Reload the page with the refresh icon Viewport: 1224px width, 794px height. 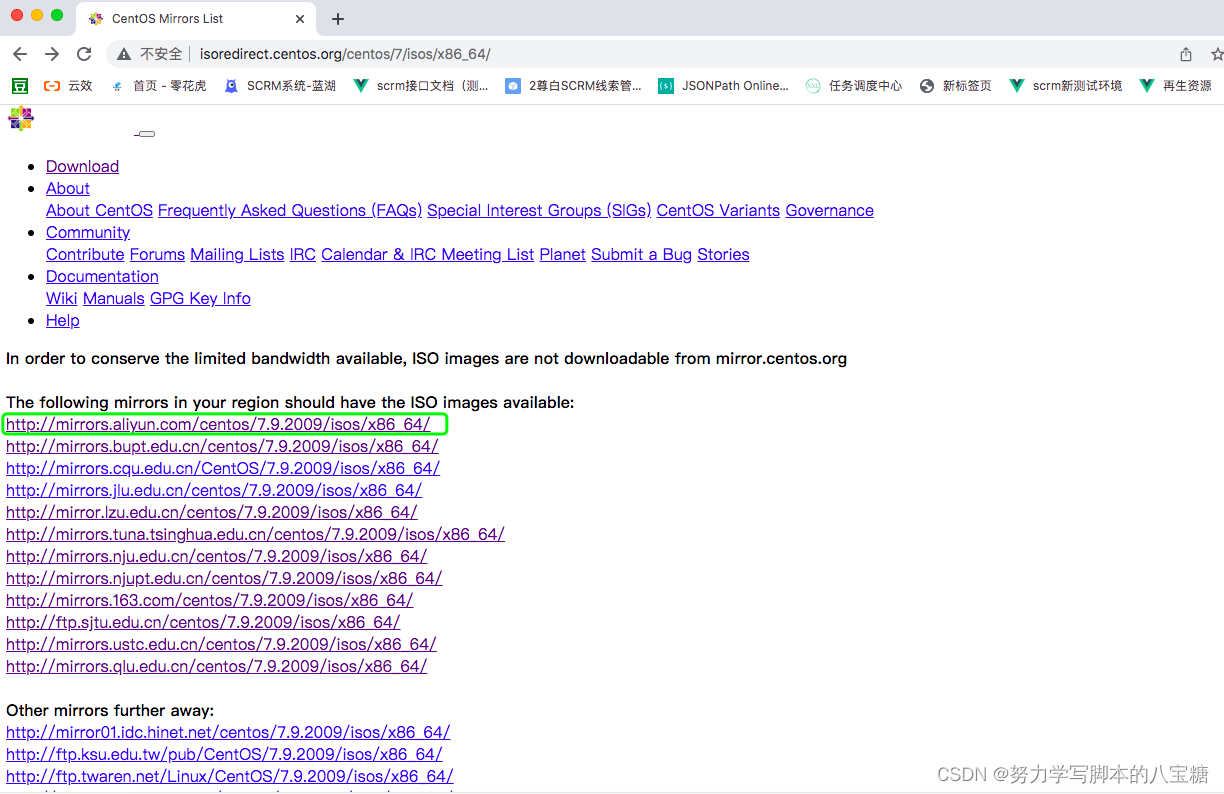tap(84, 54)
